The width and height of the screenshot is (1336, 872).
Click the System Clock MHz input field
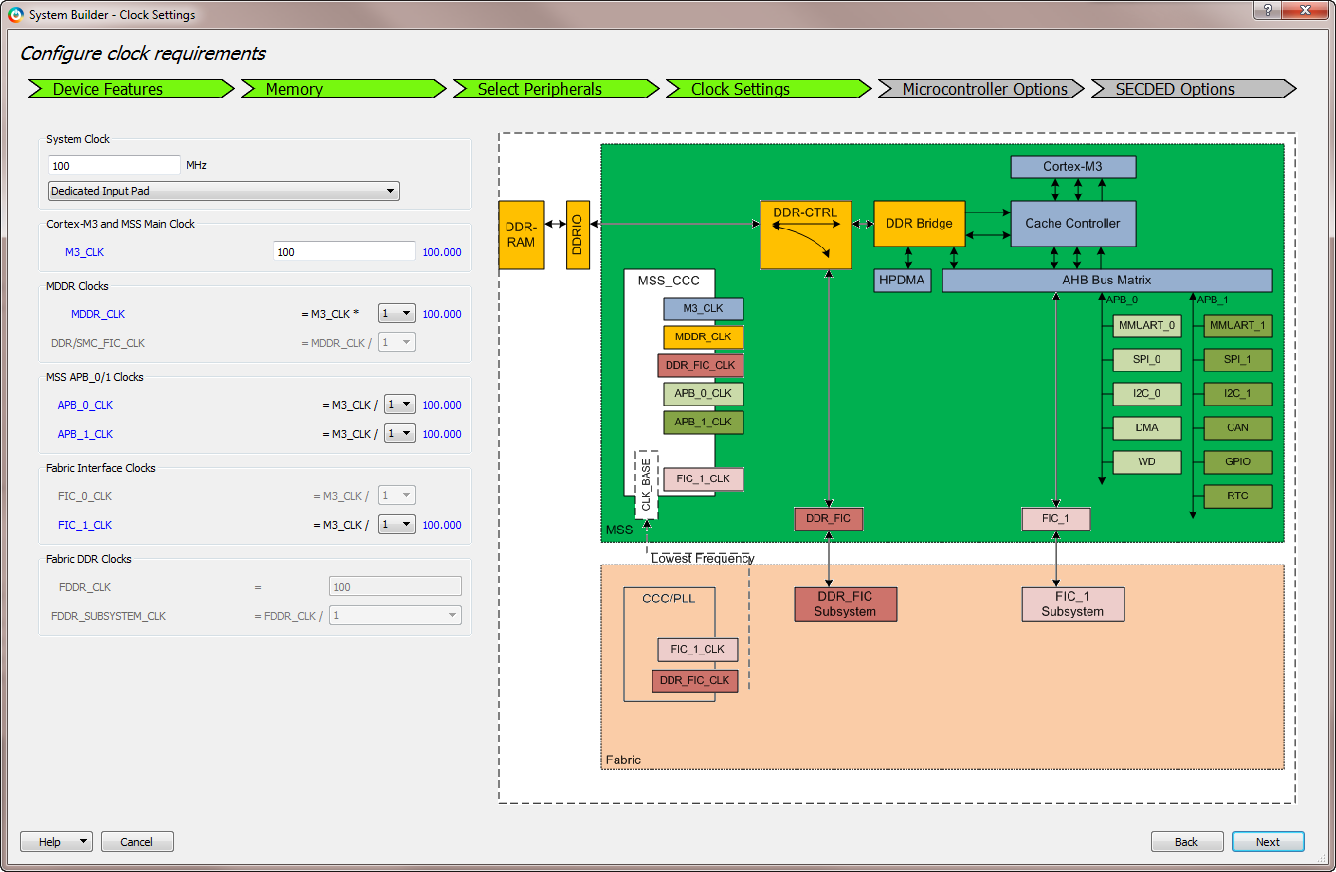pos(114,165)
